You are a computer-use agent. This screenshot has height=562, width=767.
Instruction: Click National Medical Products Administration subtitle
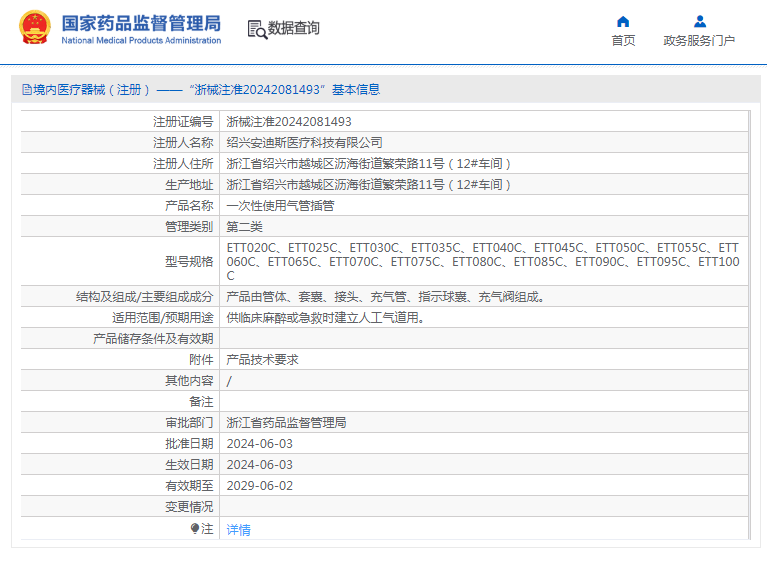pos(141,41)
